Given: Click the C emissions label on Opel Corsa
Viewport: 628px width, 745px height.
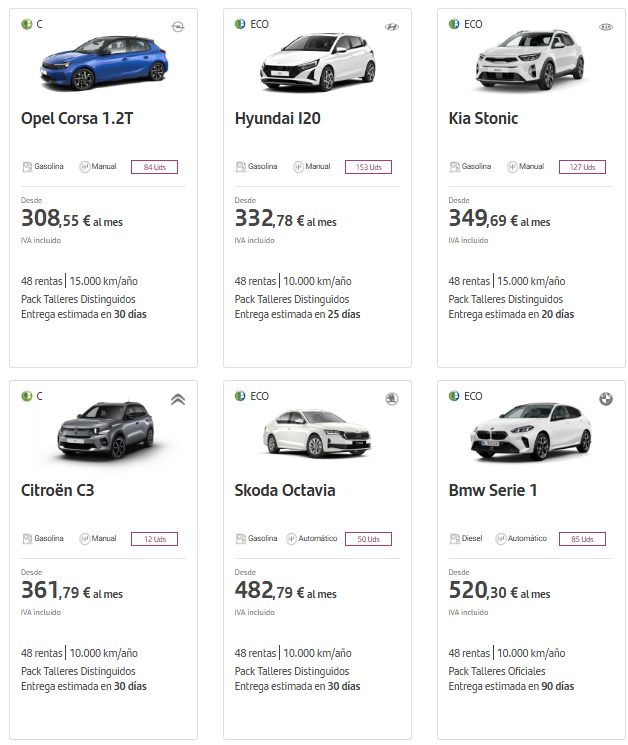Looking at the screenshot, I should click(26, 24).
